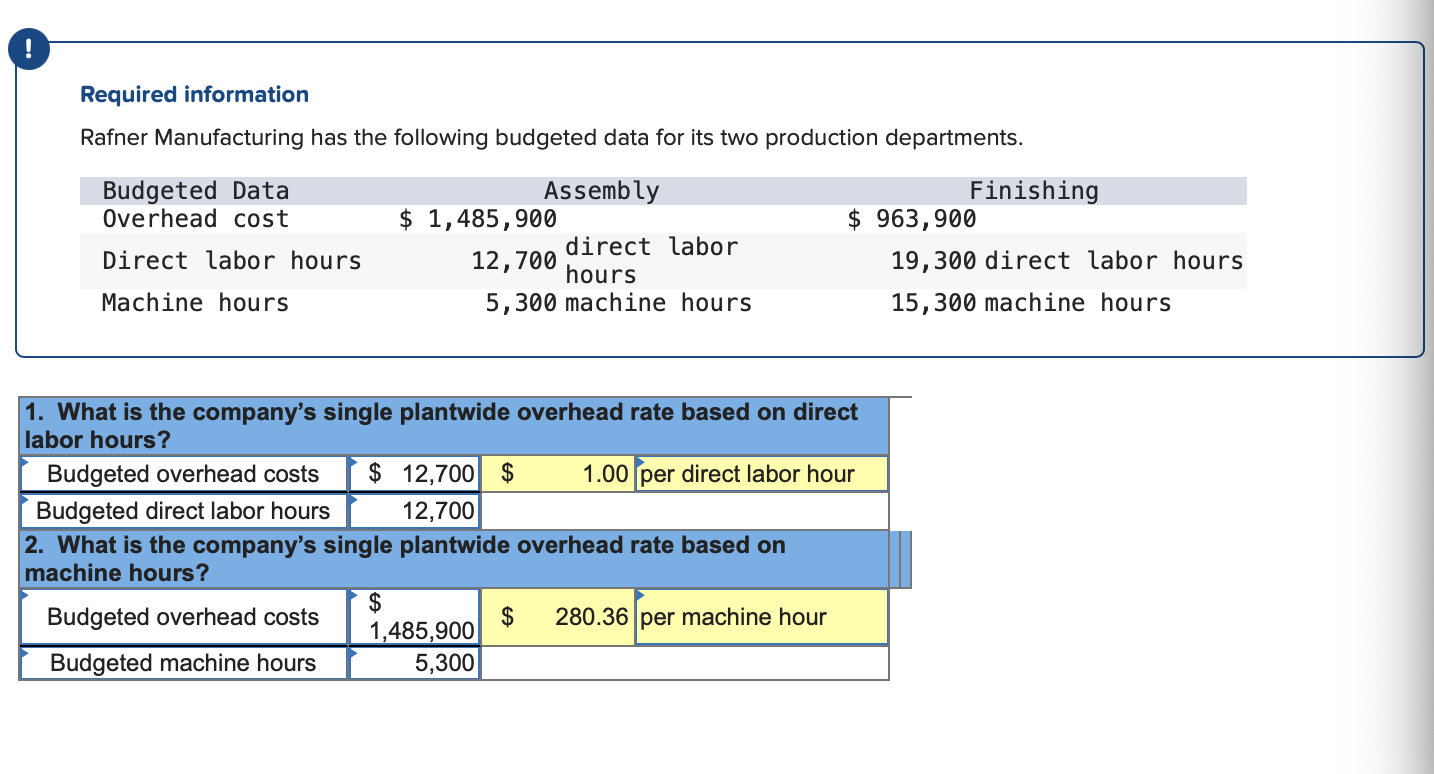Select the 'Budgeted overhead costs' label cell
This screenshot has width=1434, height=774.
pyautogui.click(x=183, y=474)
